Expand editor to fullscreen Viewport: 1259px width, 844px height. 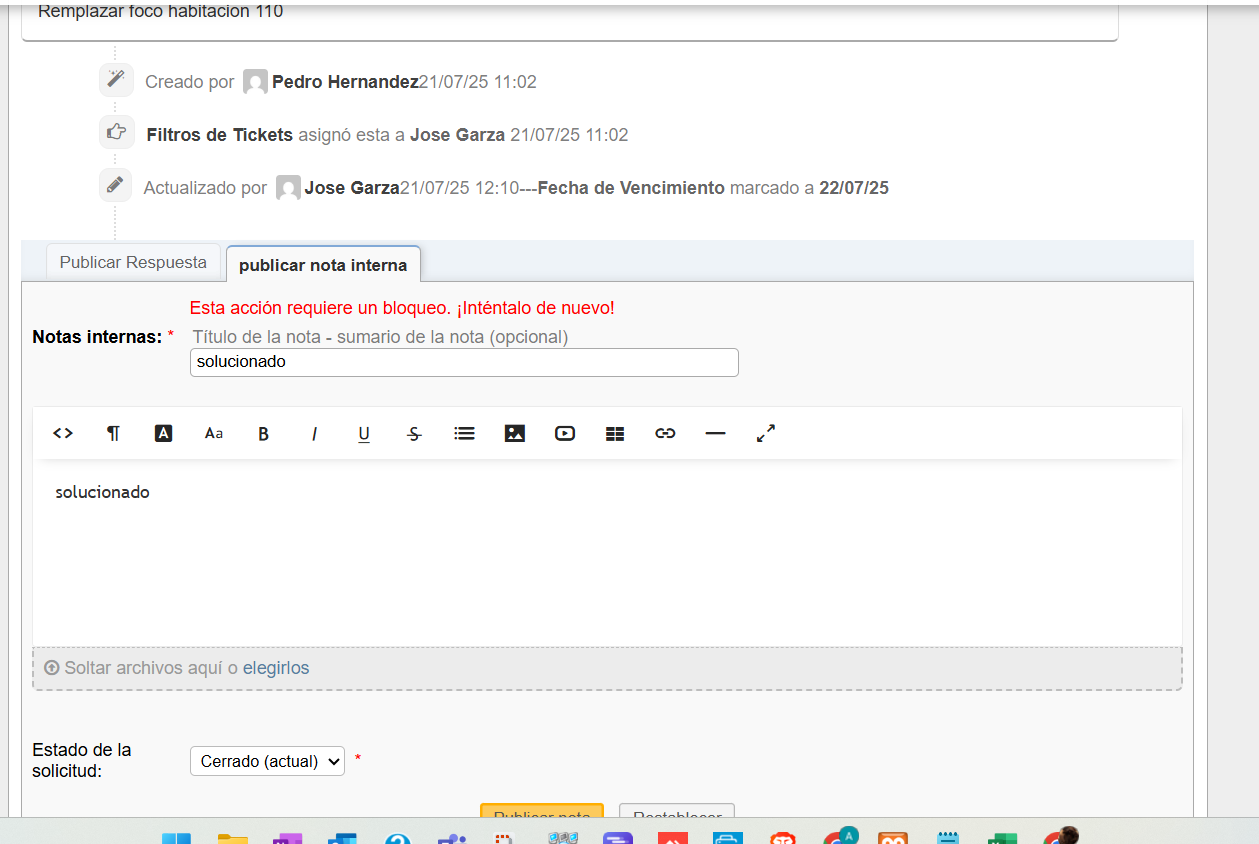(766, 433)
